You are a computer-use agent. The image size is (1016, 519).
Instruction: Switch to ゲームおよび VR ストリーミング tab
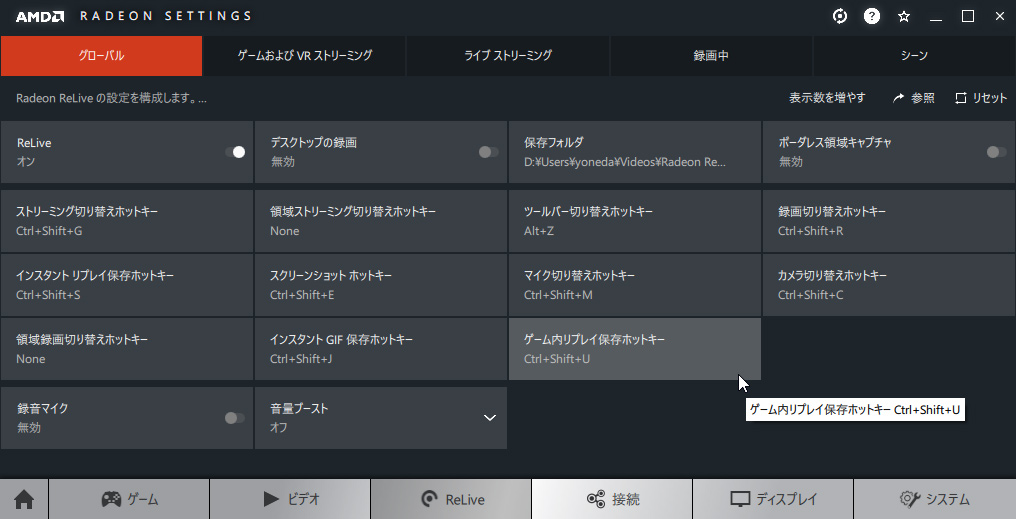tap(305, 56)
